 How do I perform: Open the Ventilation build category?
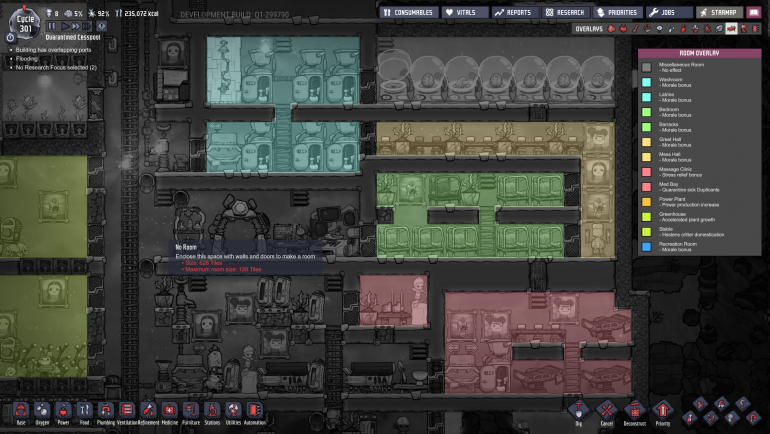(x=127, y=410)
